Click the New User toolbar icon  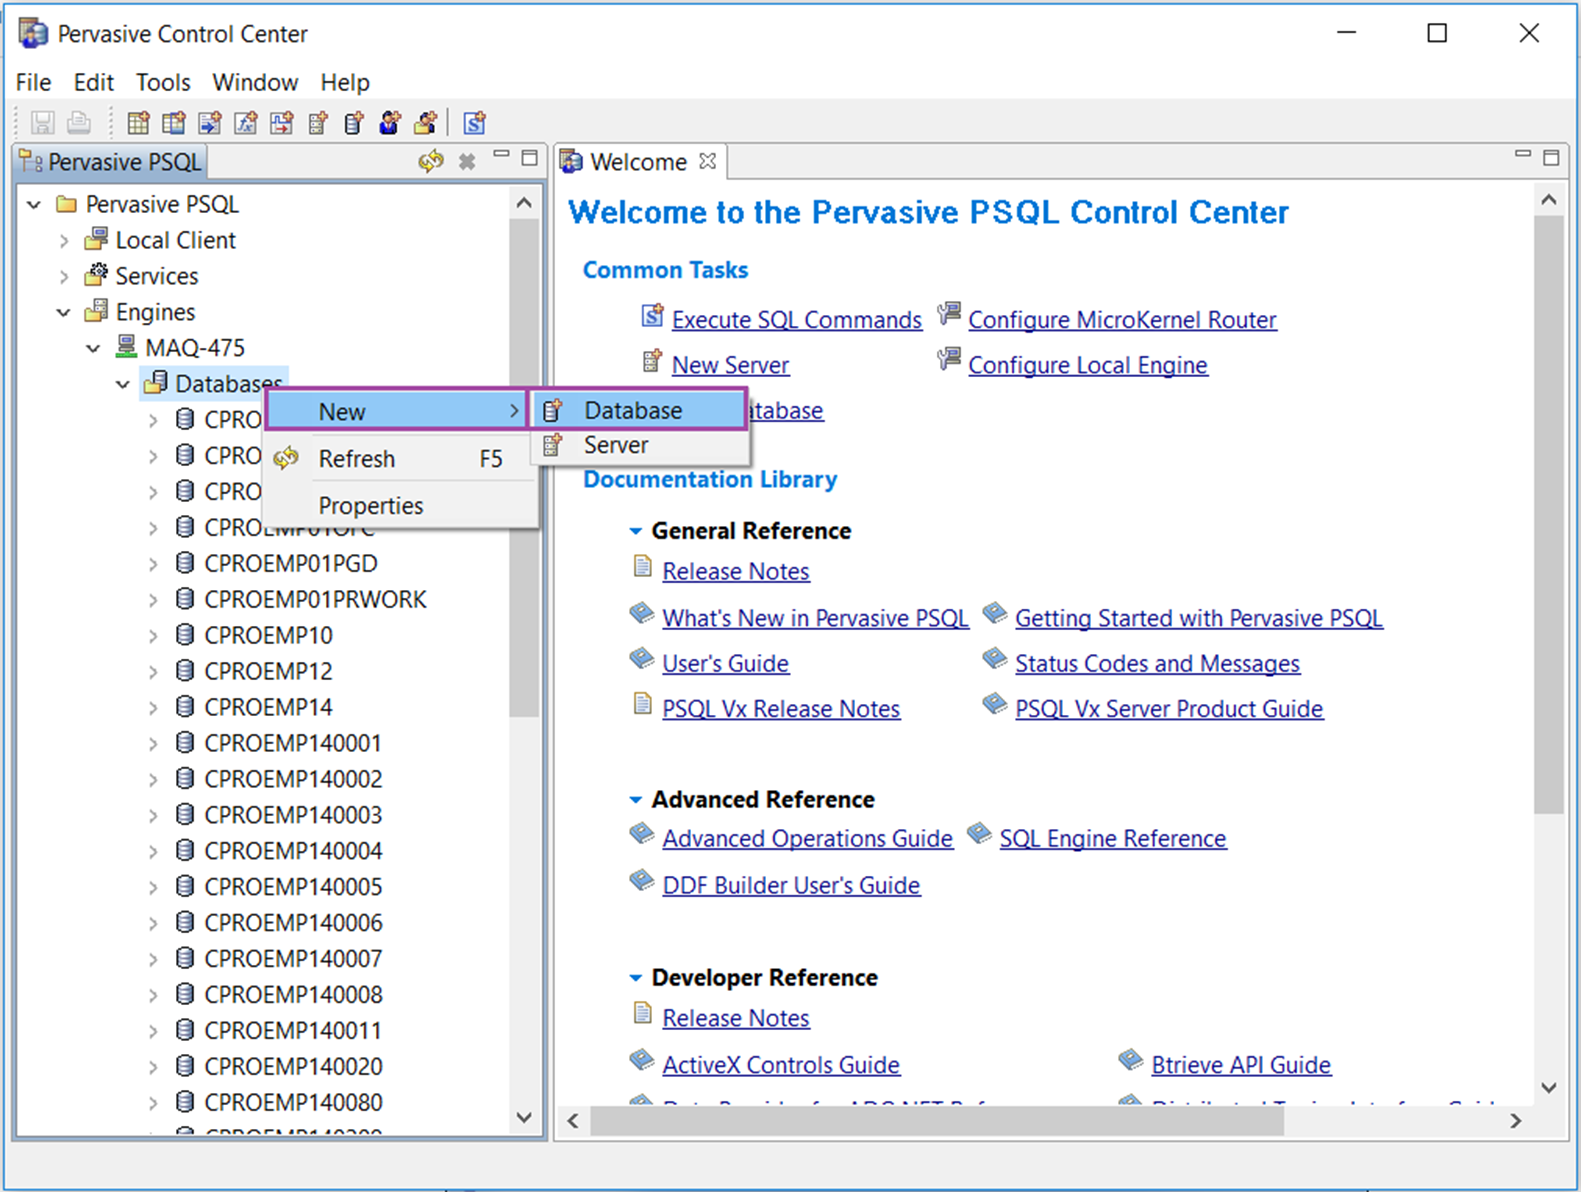[x=390, y=123]
